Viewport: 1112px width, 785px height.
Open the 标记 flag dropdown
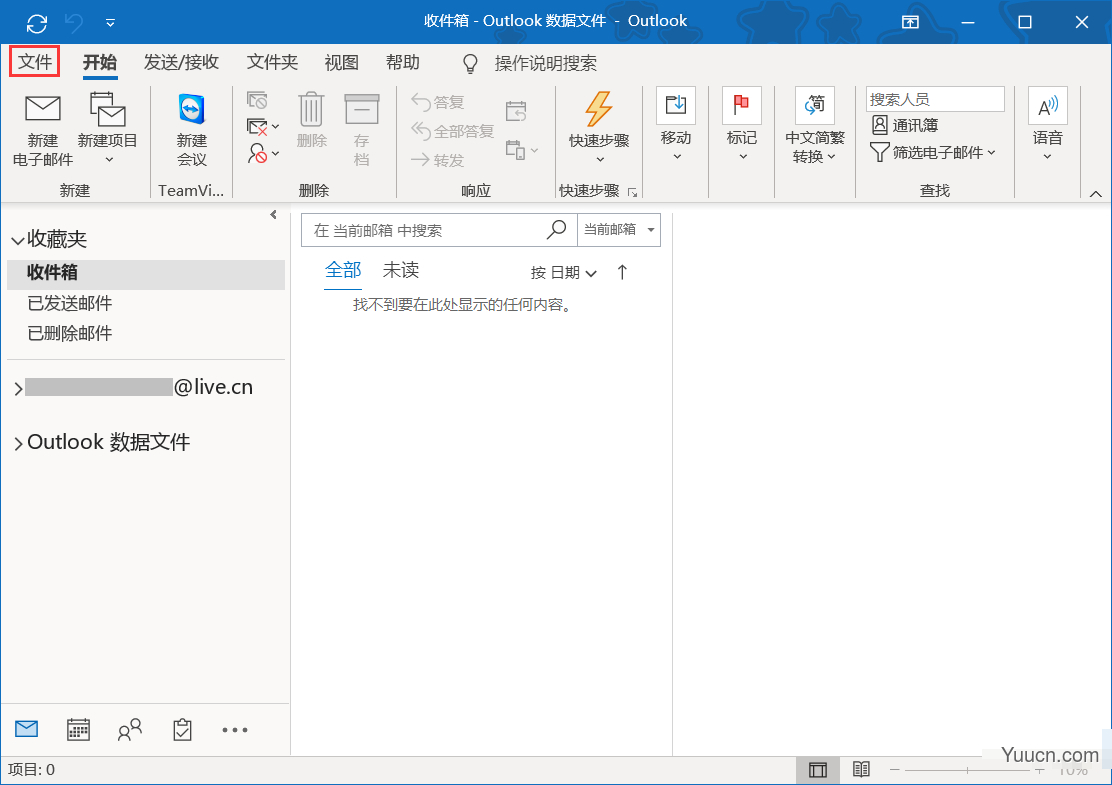(x=742, y=125)
